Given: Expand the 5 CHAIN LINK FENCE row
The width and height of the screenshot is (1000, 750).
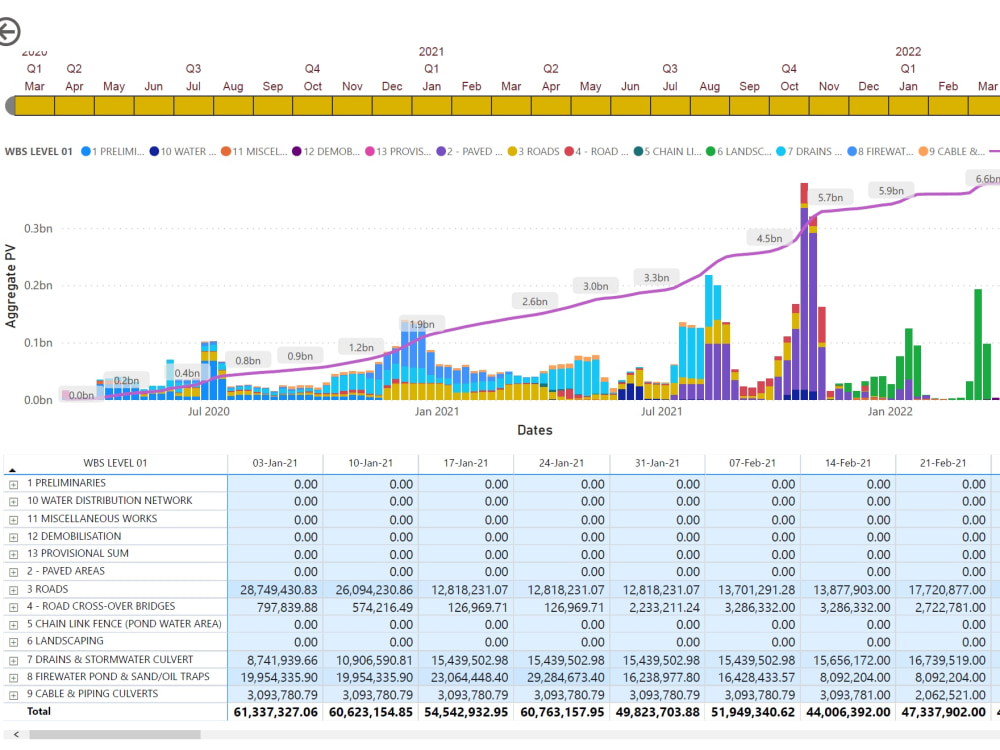Looking at the screenshot, I should (13, 624).
